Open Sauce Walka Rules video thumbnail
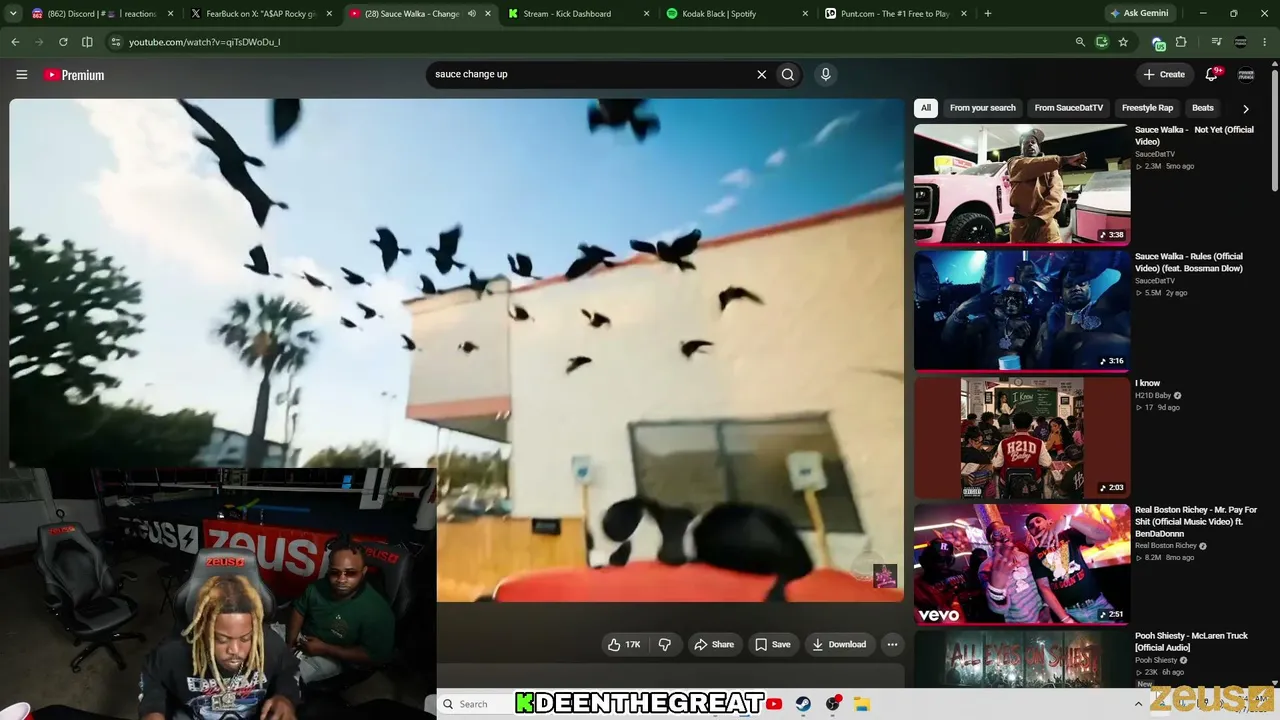This screenshot has height=720, width=1280. [1022, 310]
